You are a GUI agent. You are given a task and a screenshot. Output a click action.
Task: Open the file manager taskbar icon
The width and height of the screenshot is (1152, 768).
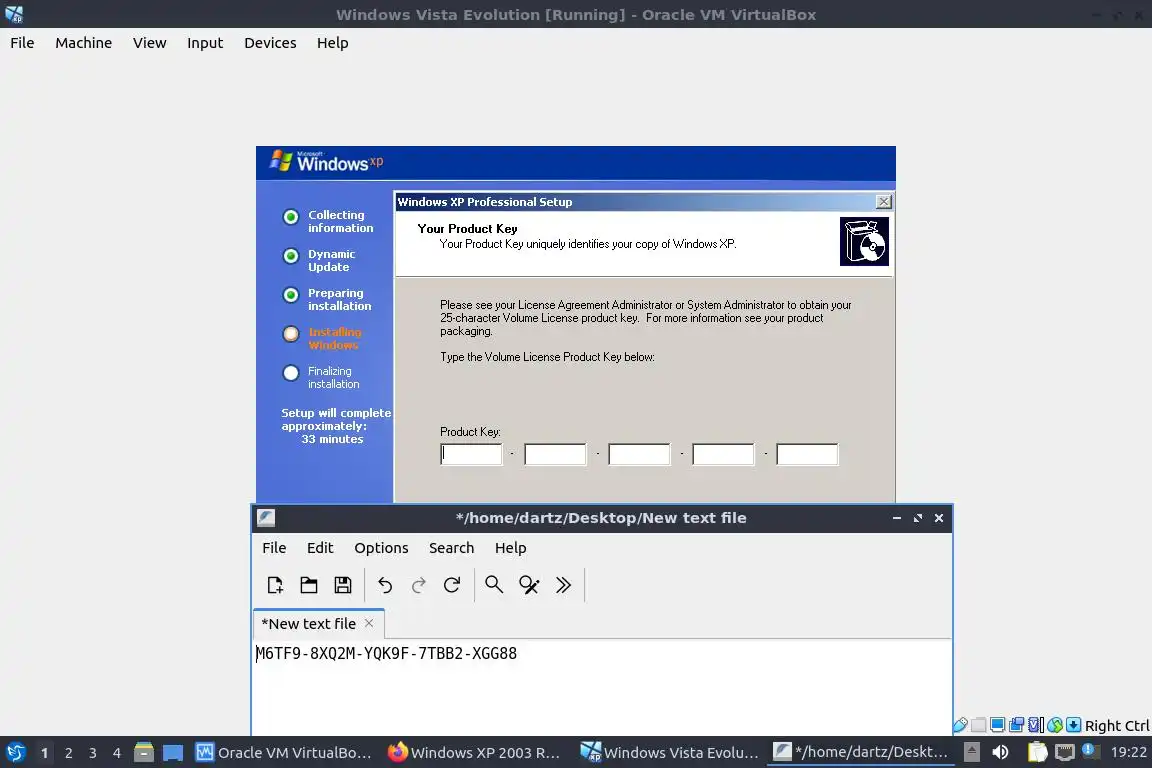point(144,753)
